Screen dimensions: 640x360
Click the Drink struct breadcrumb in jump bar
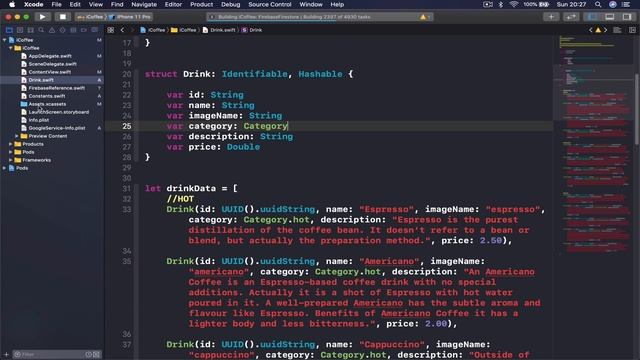252,30
